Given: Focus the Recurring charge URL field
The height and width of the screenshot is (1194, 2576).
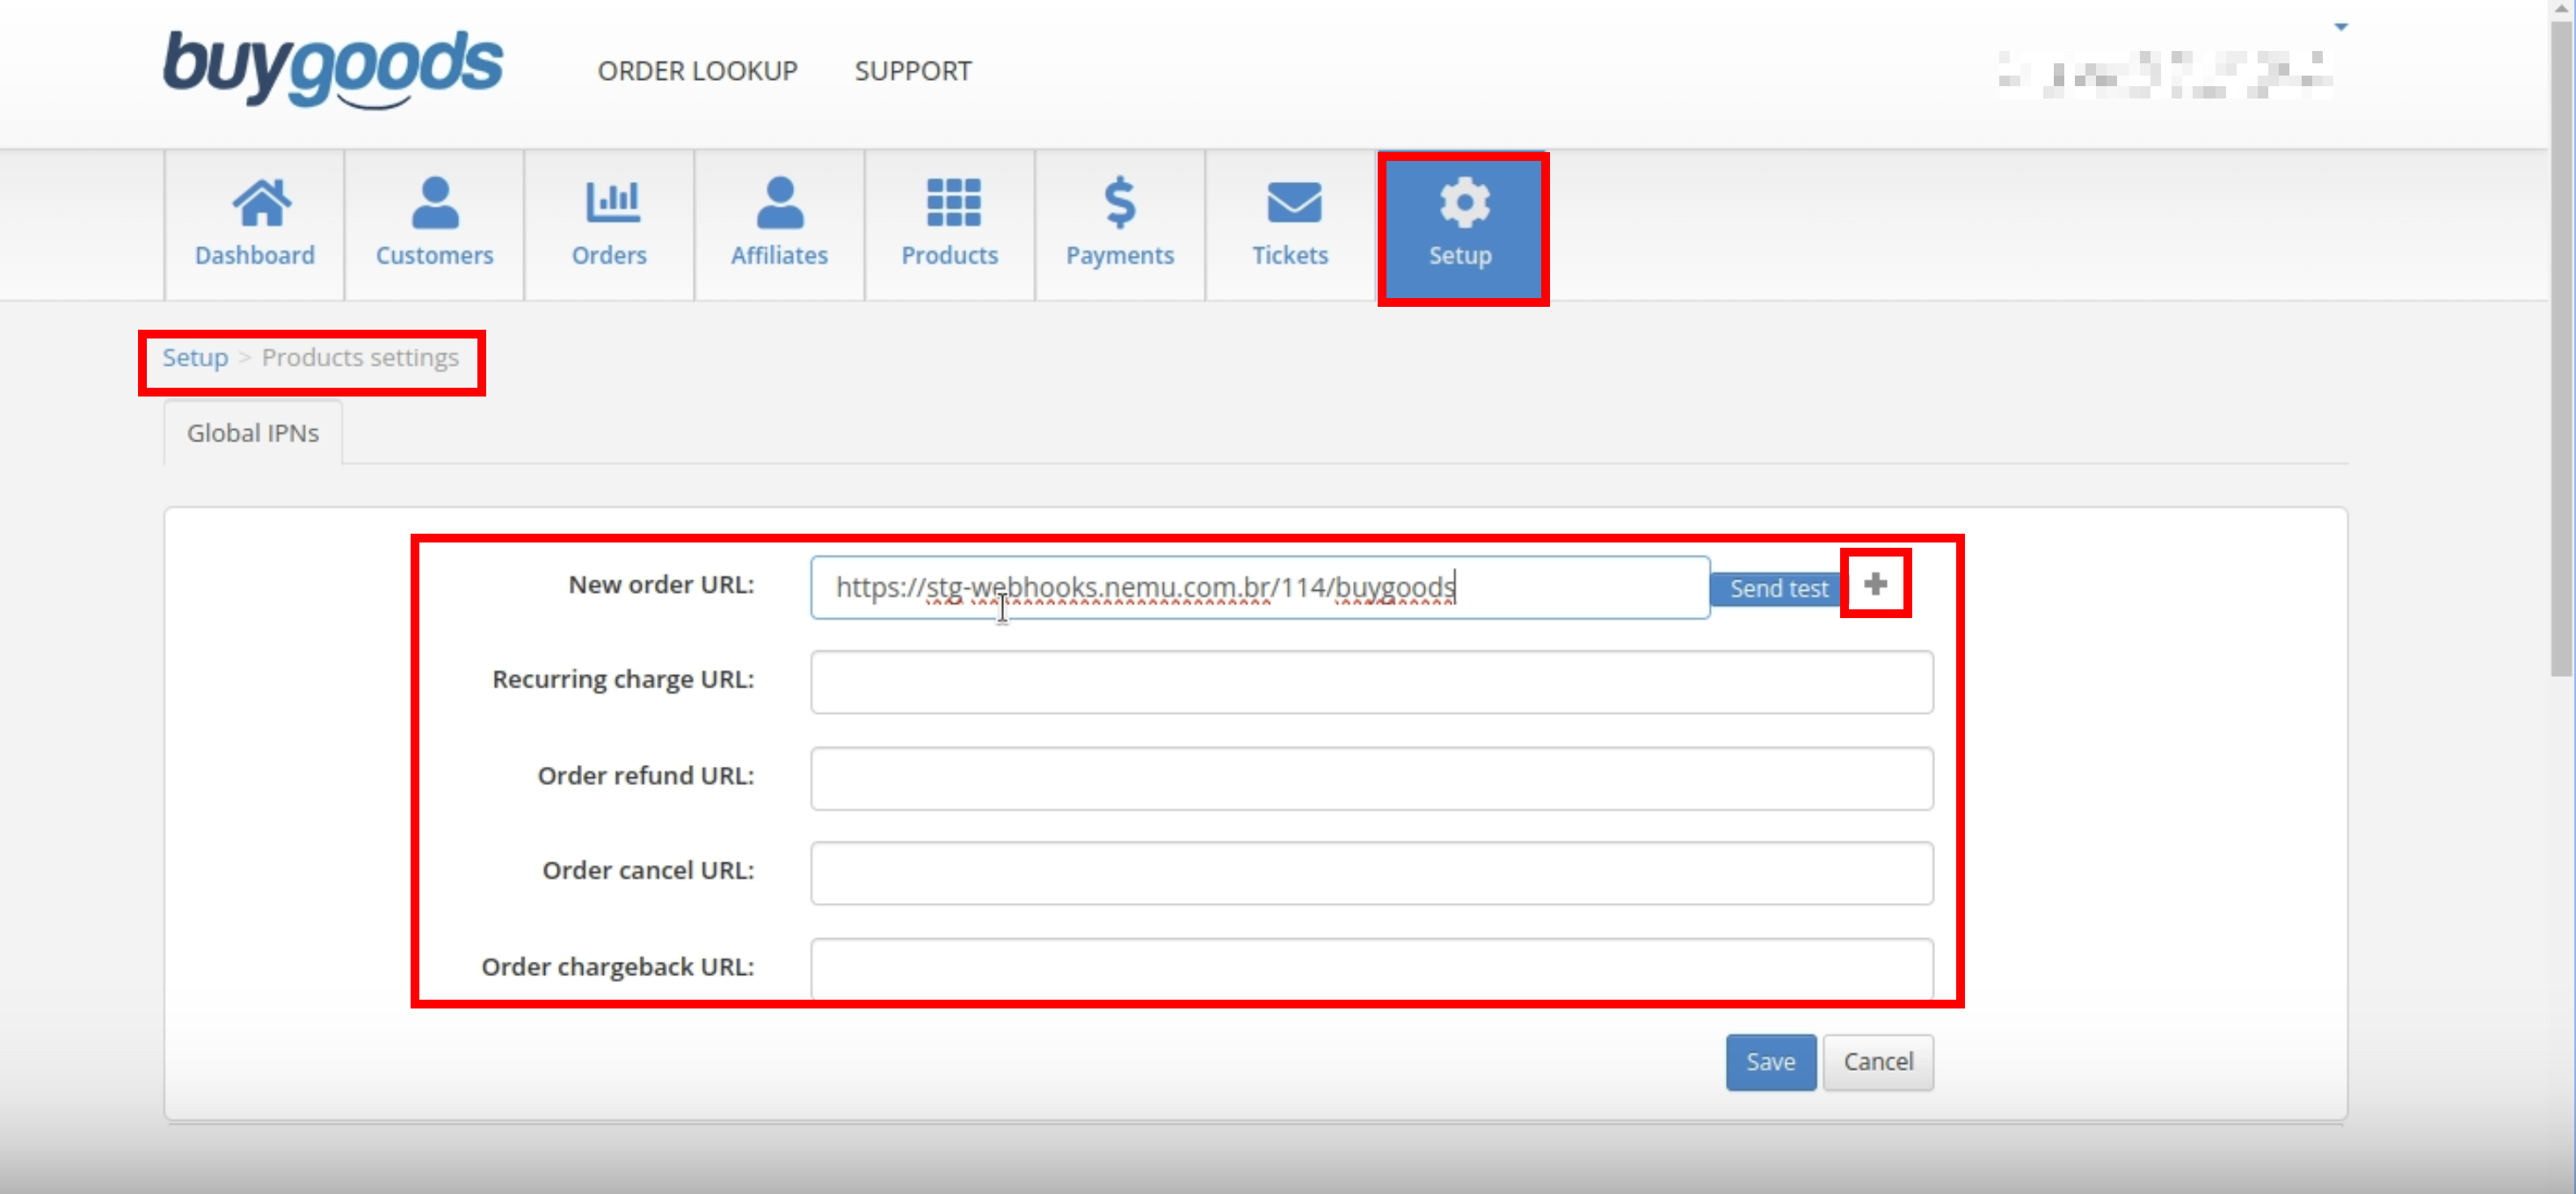Looking at the screenshot, I should click(1371, 682).
